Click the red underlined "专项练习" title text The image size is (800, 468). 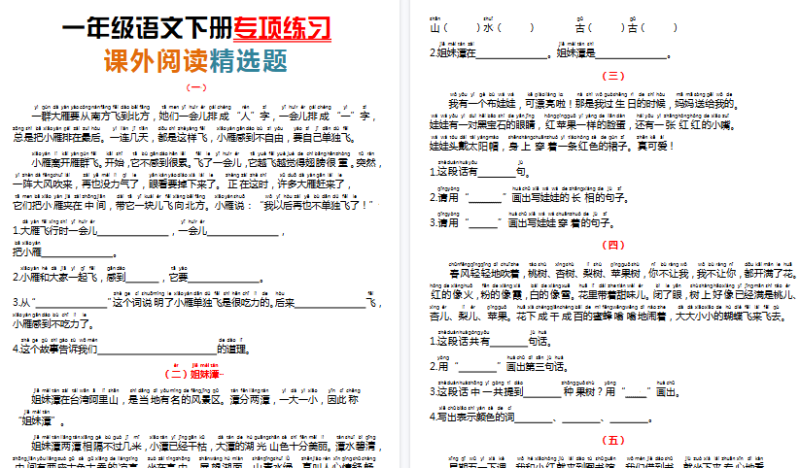[x=282, y=29]
